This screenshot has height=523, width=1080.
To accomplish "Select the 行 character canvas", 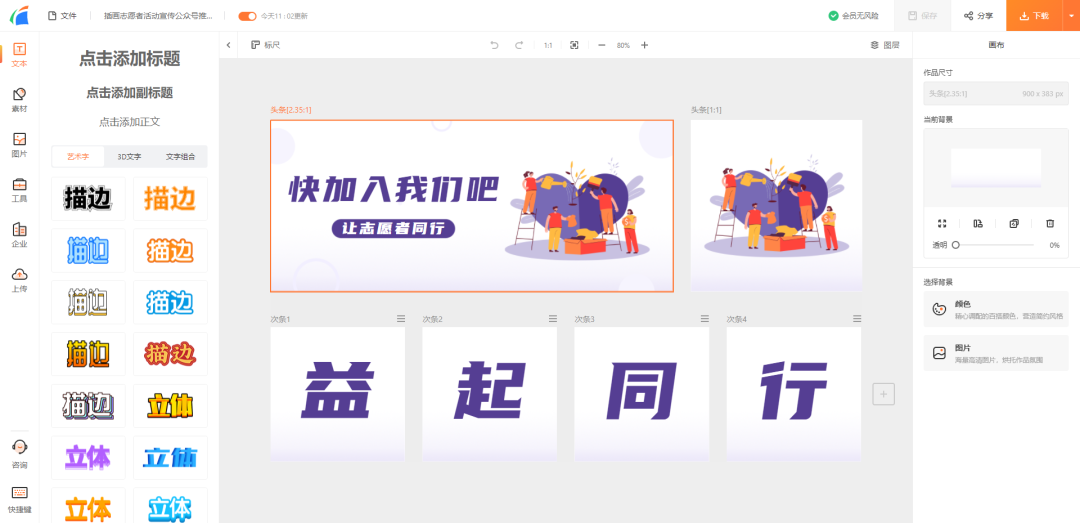I will coord(793,394).
